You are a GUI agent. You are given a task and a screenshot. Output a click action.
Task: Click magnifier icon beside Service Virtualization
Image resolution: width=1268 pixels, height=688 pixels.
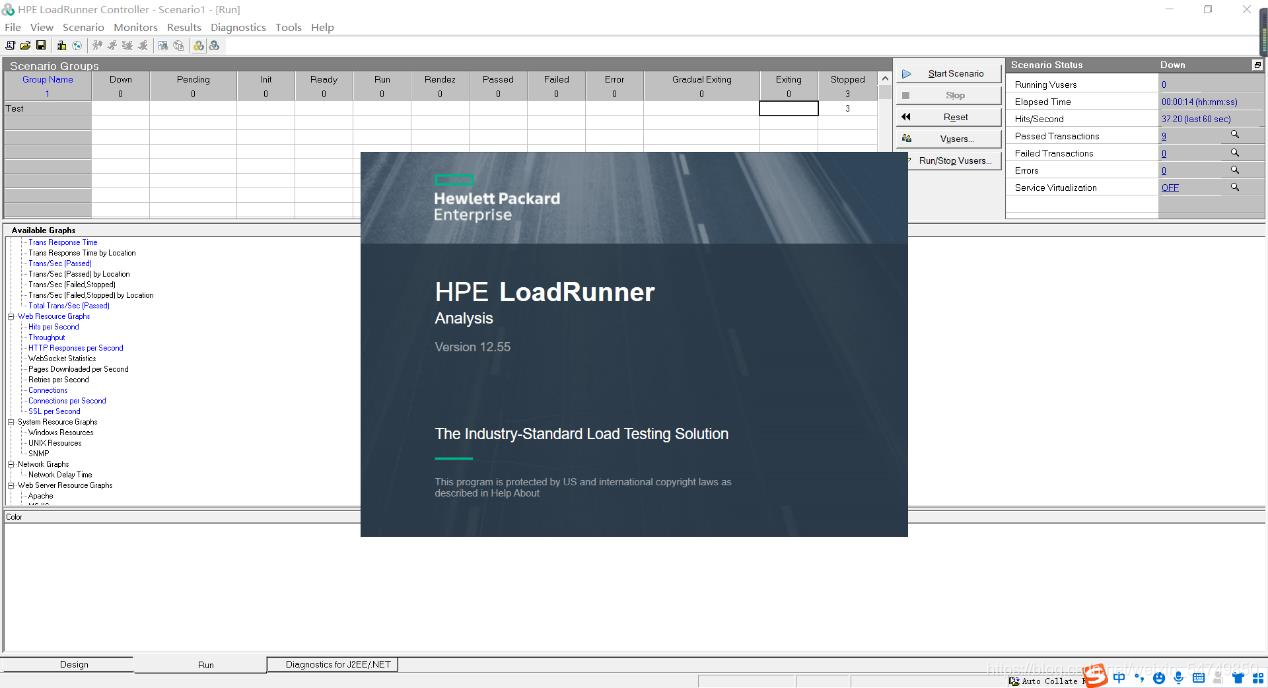click(x=1234, y=187)
